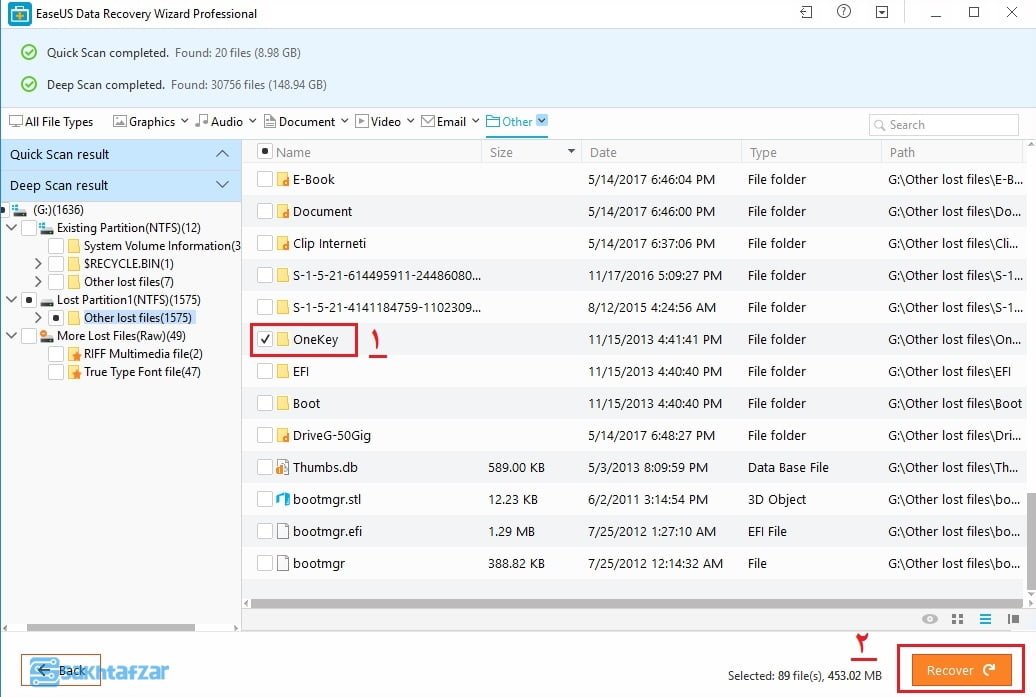
Task: Open the title bar options menu icon
Action: (881, 13)
